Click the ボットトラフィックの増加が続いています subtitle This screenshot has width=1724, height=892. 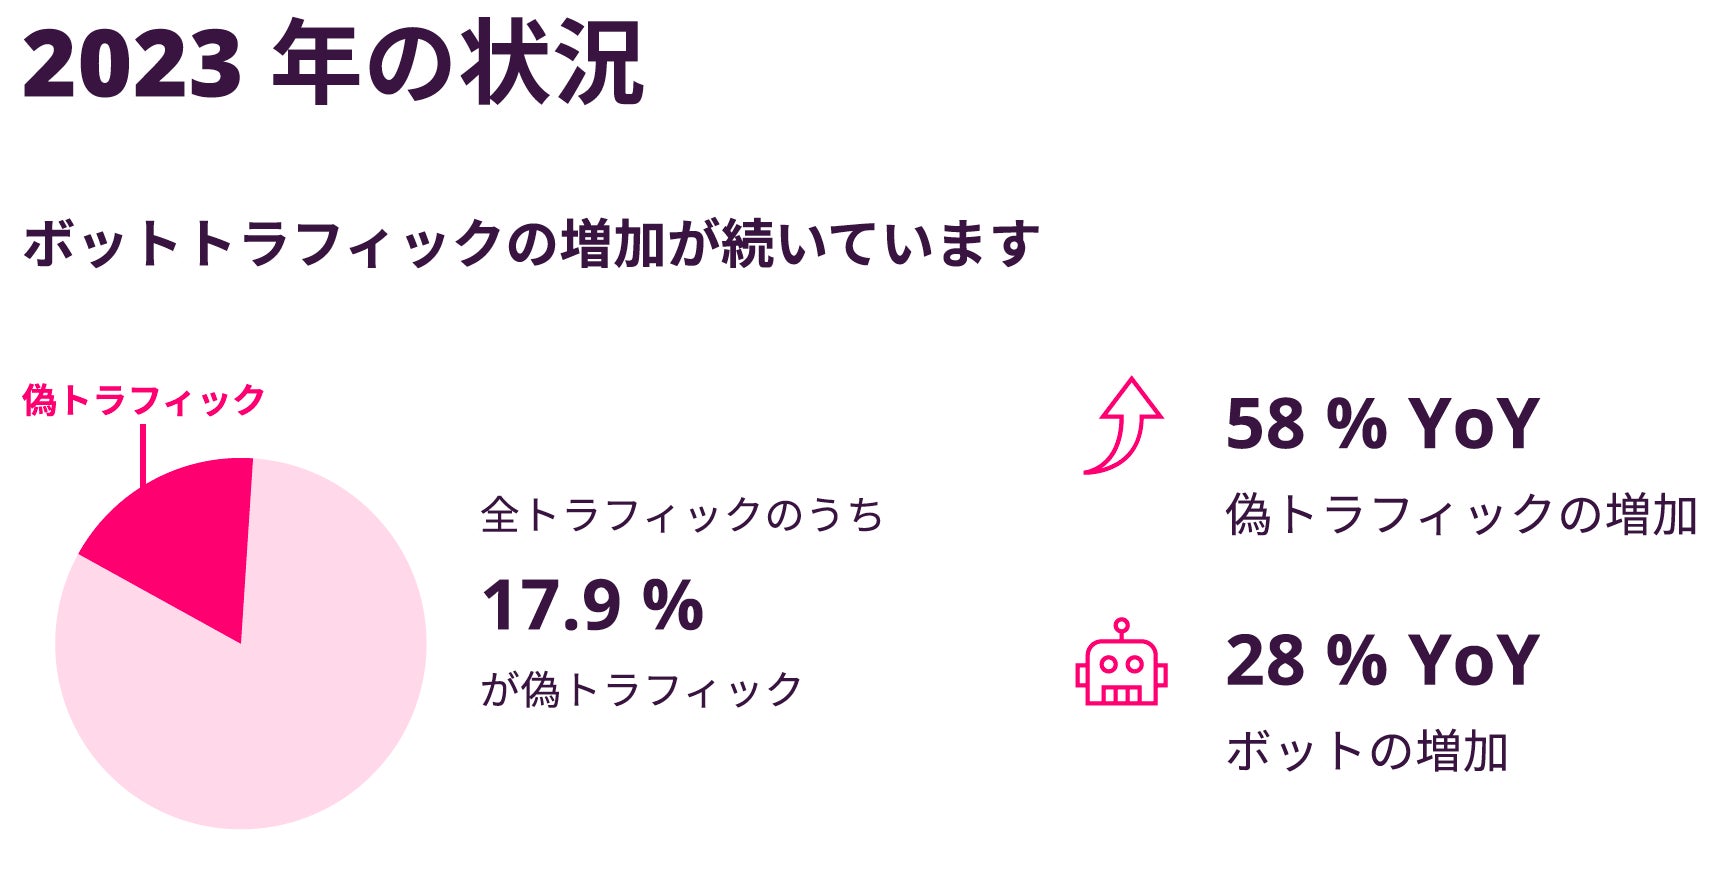pos(531,243)
